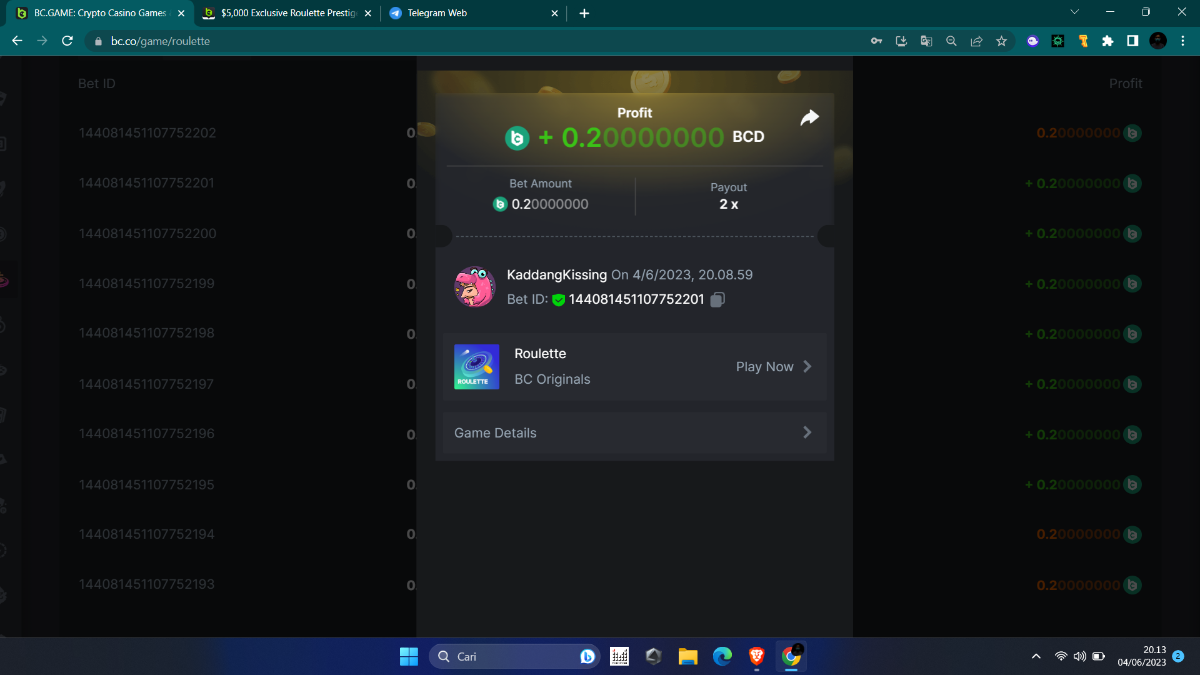The height and width of the screenshot is (675, 1200).
Task: Bookmark this page with the star icon
Action: coord(1001,41)
